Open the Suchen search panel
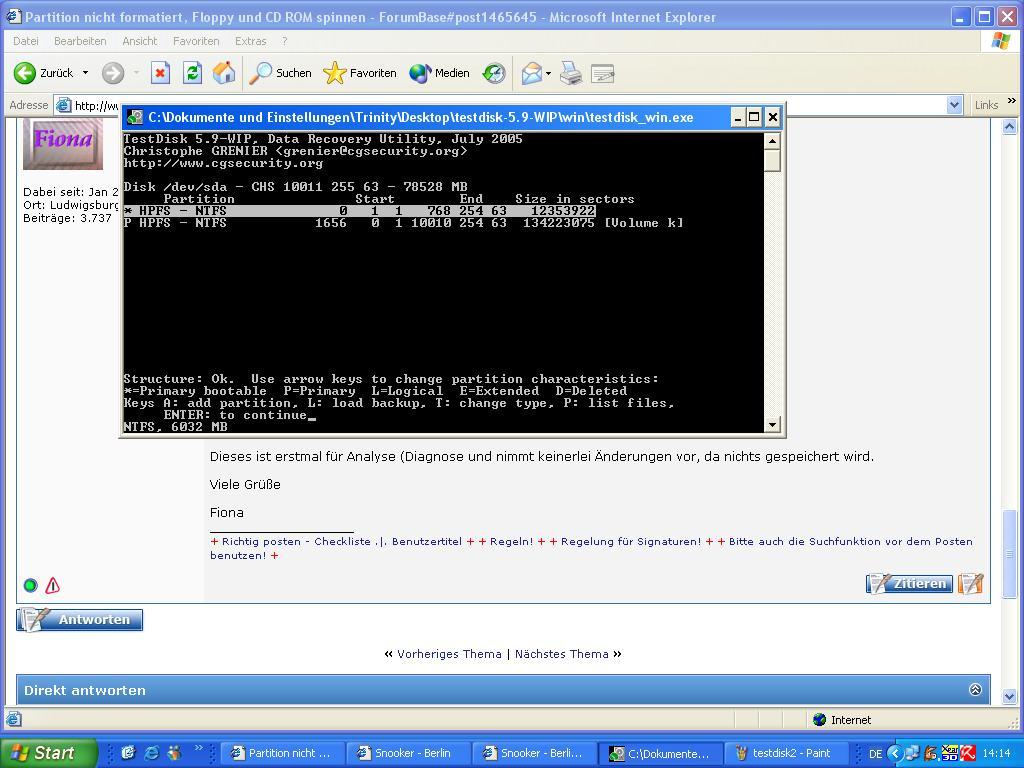The image size is (1024, 768). [x=281, y=73]
